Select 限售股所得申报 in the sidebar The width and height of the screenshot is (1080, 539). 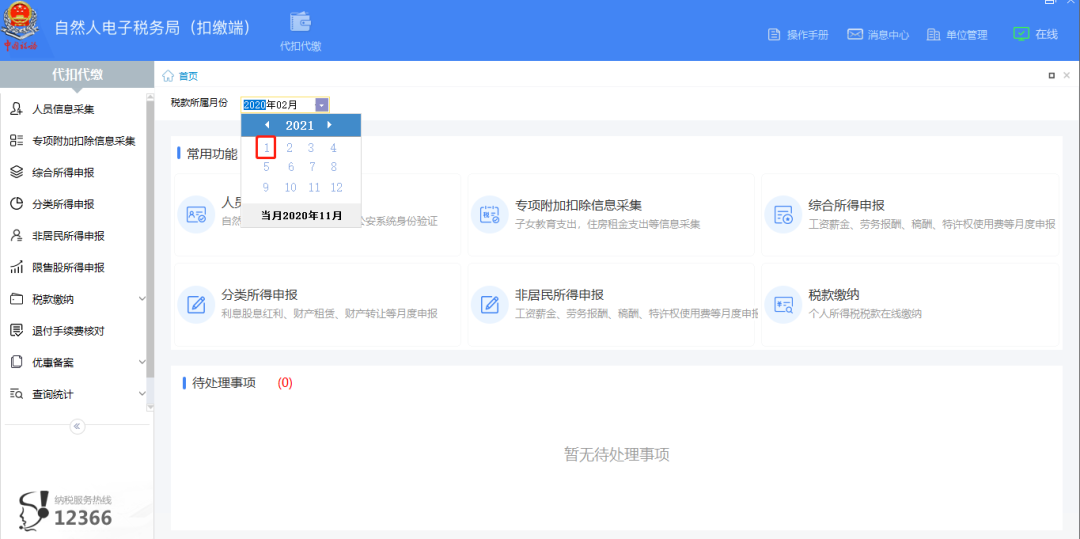(x=68, y=267)
